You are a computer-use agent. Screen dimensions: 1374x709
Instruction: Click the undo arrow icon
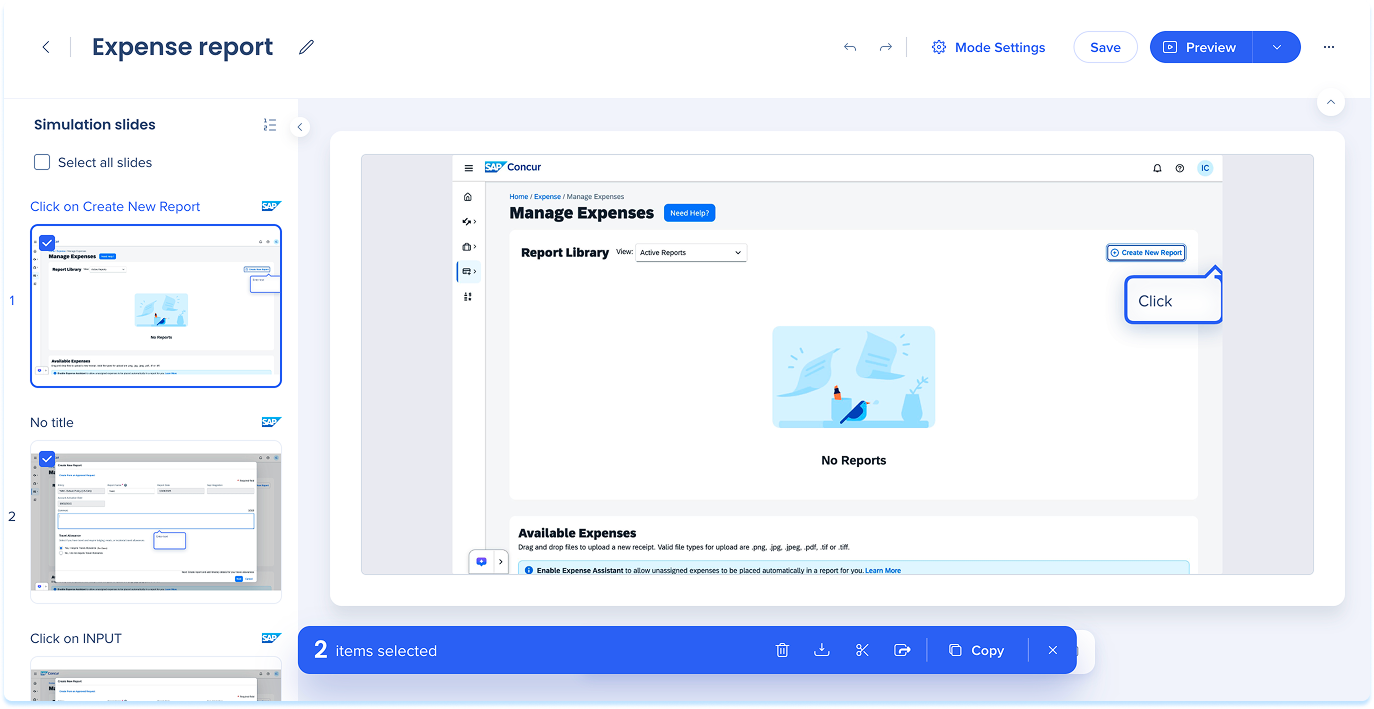click(850, 47)
